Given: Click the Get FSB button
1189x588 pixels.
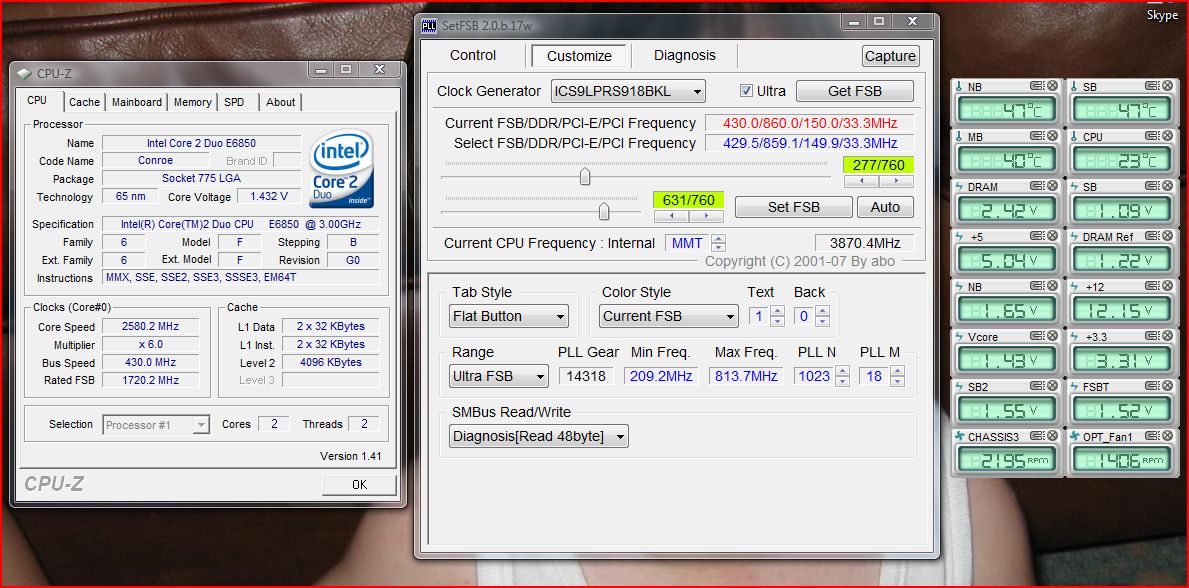Looking at the screenshot, I should point(855,91).
